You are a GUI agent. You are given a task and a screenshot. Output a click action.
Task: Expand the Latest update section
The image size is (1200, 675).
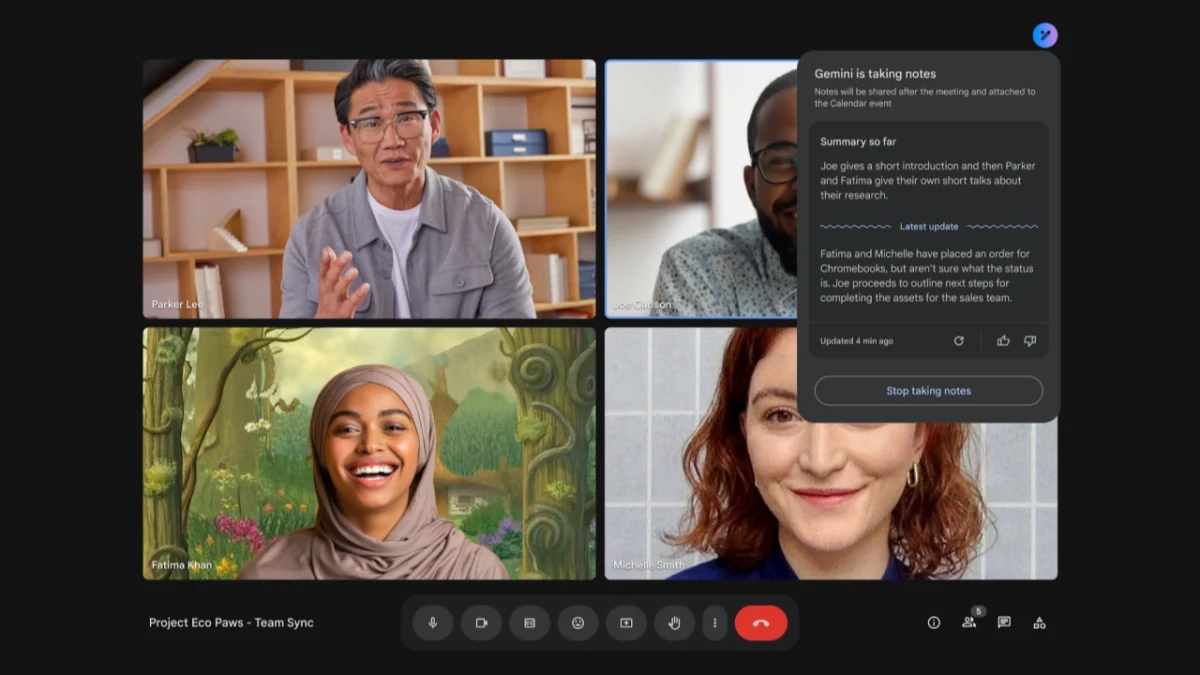pos(929,226)
